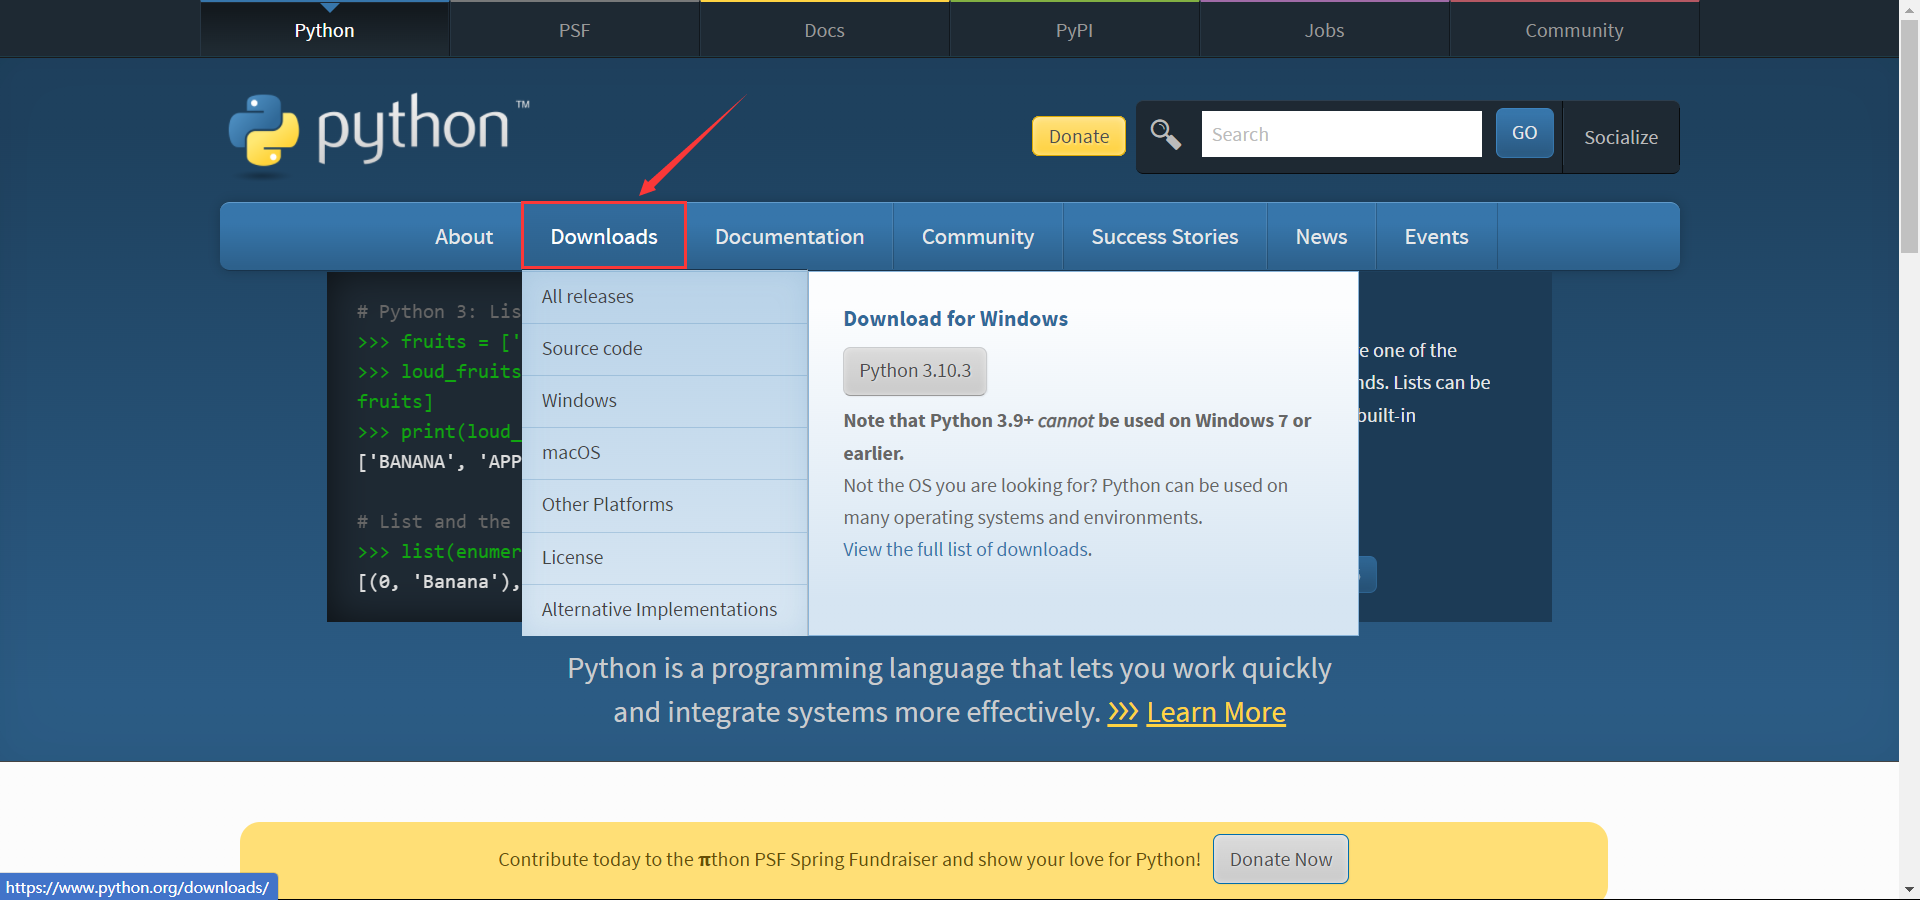The width and height of the screenshot is (1920, 900).
Task: Focus the Search input field
Action: [x=1341, y=134]
